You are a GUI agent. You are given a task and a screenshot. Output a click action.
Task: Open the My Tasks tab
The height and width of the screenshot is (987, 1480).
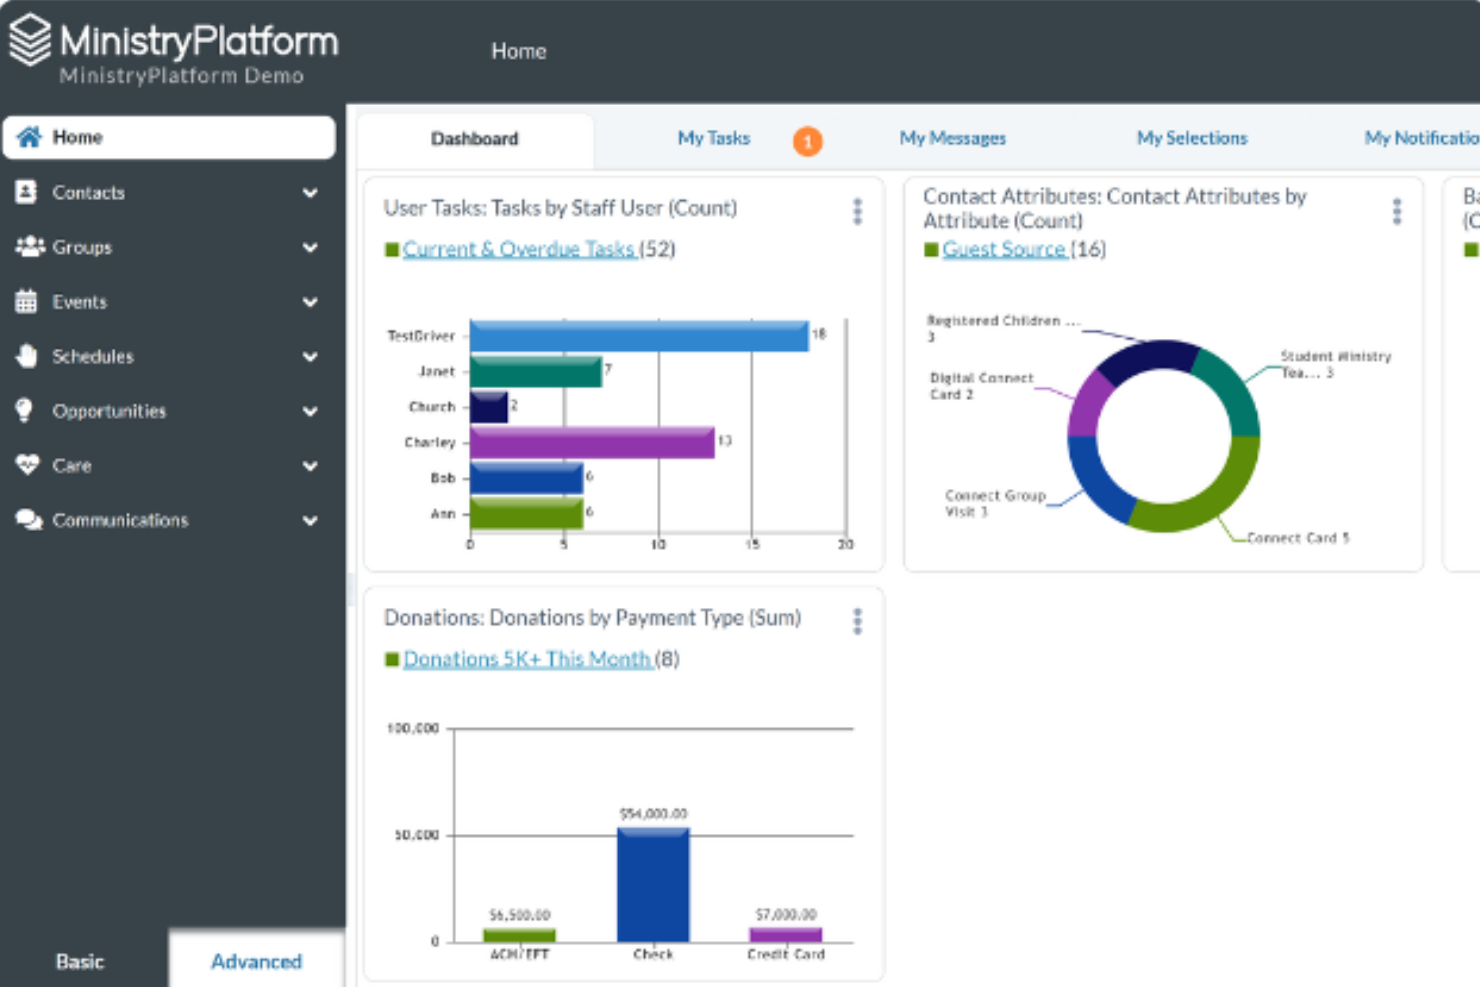[714, 138]
